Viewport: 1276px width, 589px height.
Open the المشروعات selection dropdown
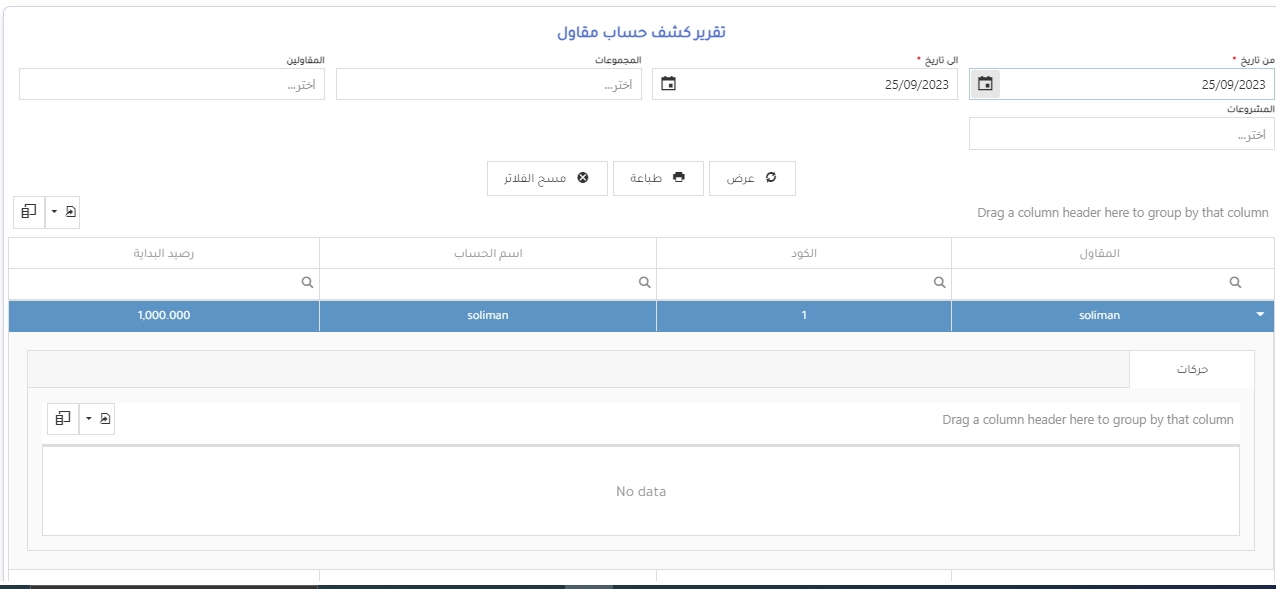pyautogui.click(x=1121, y=134)
